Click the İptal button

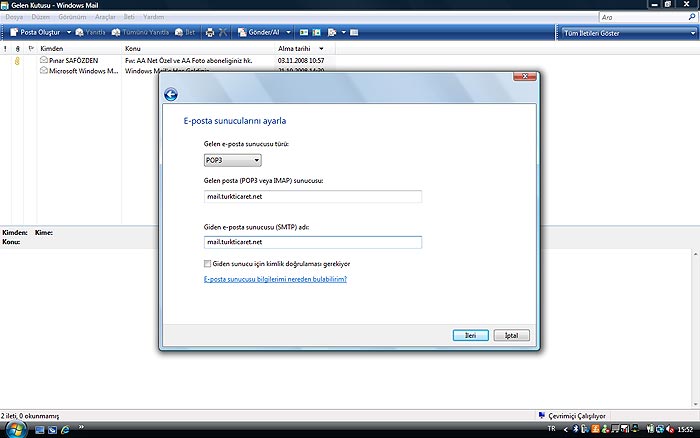[x=512, y=335]
